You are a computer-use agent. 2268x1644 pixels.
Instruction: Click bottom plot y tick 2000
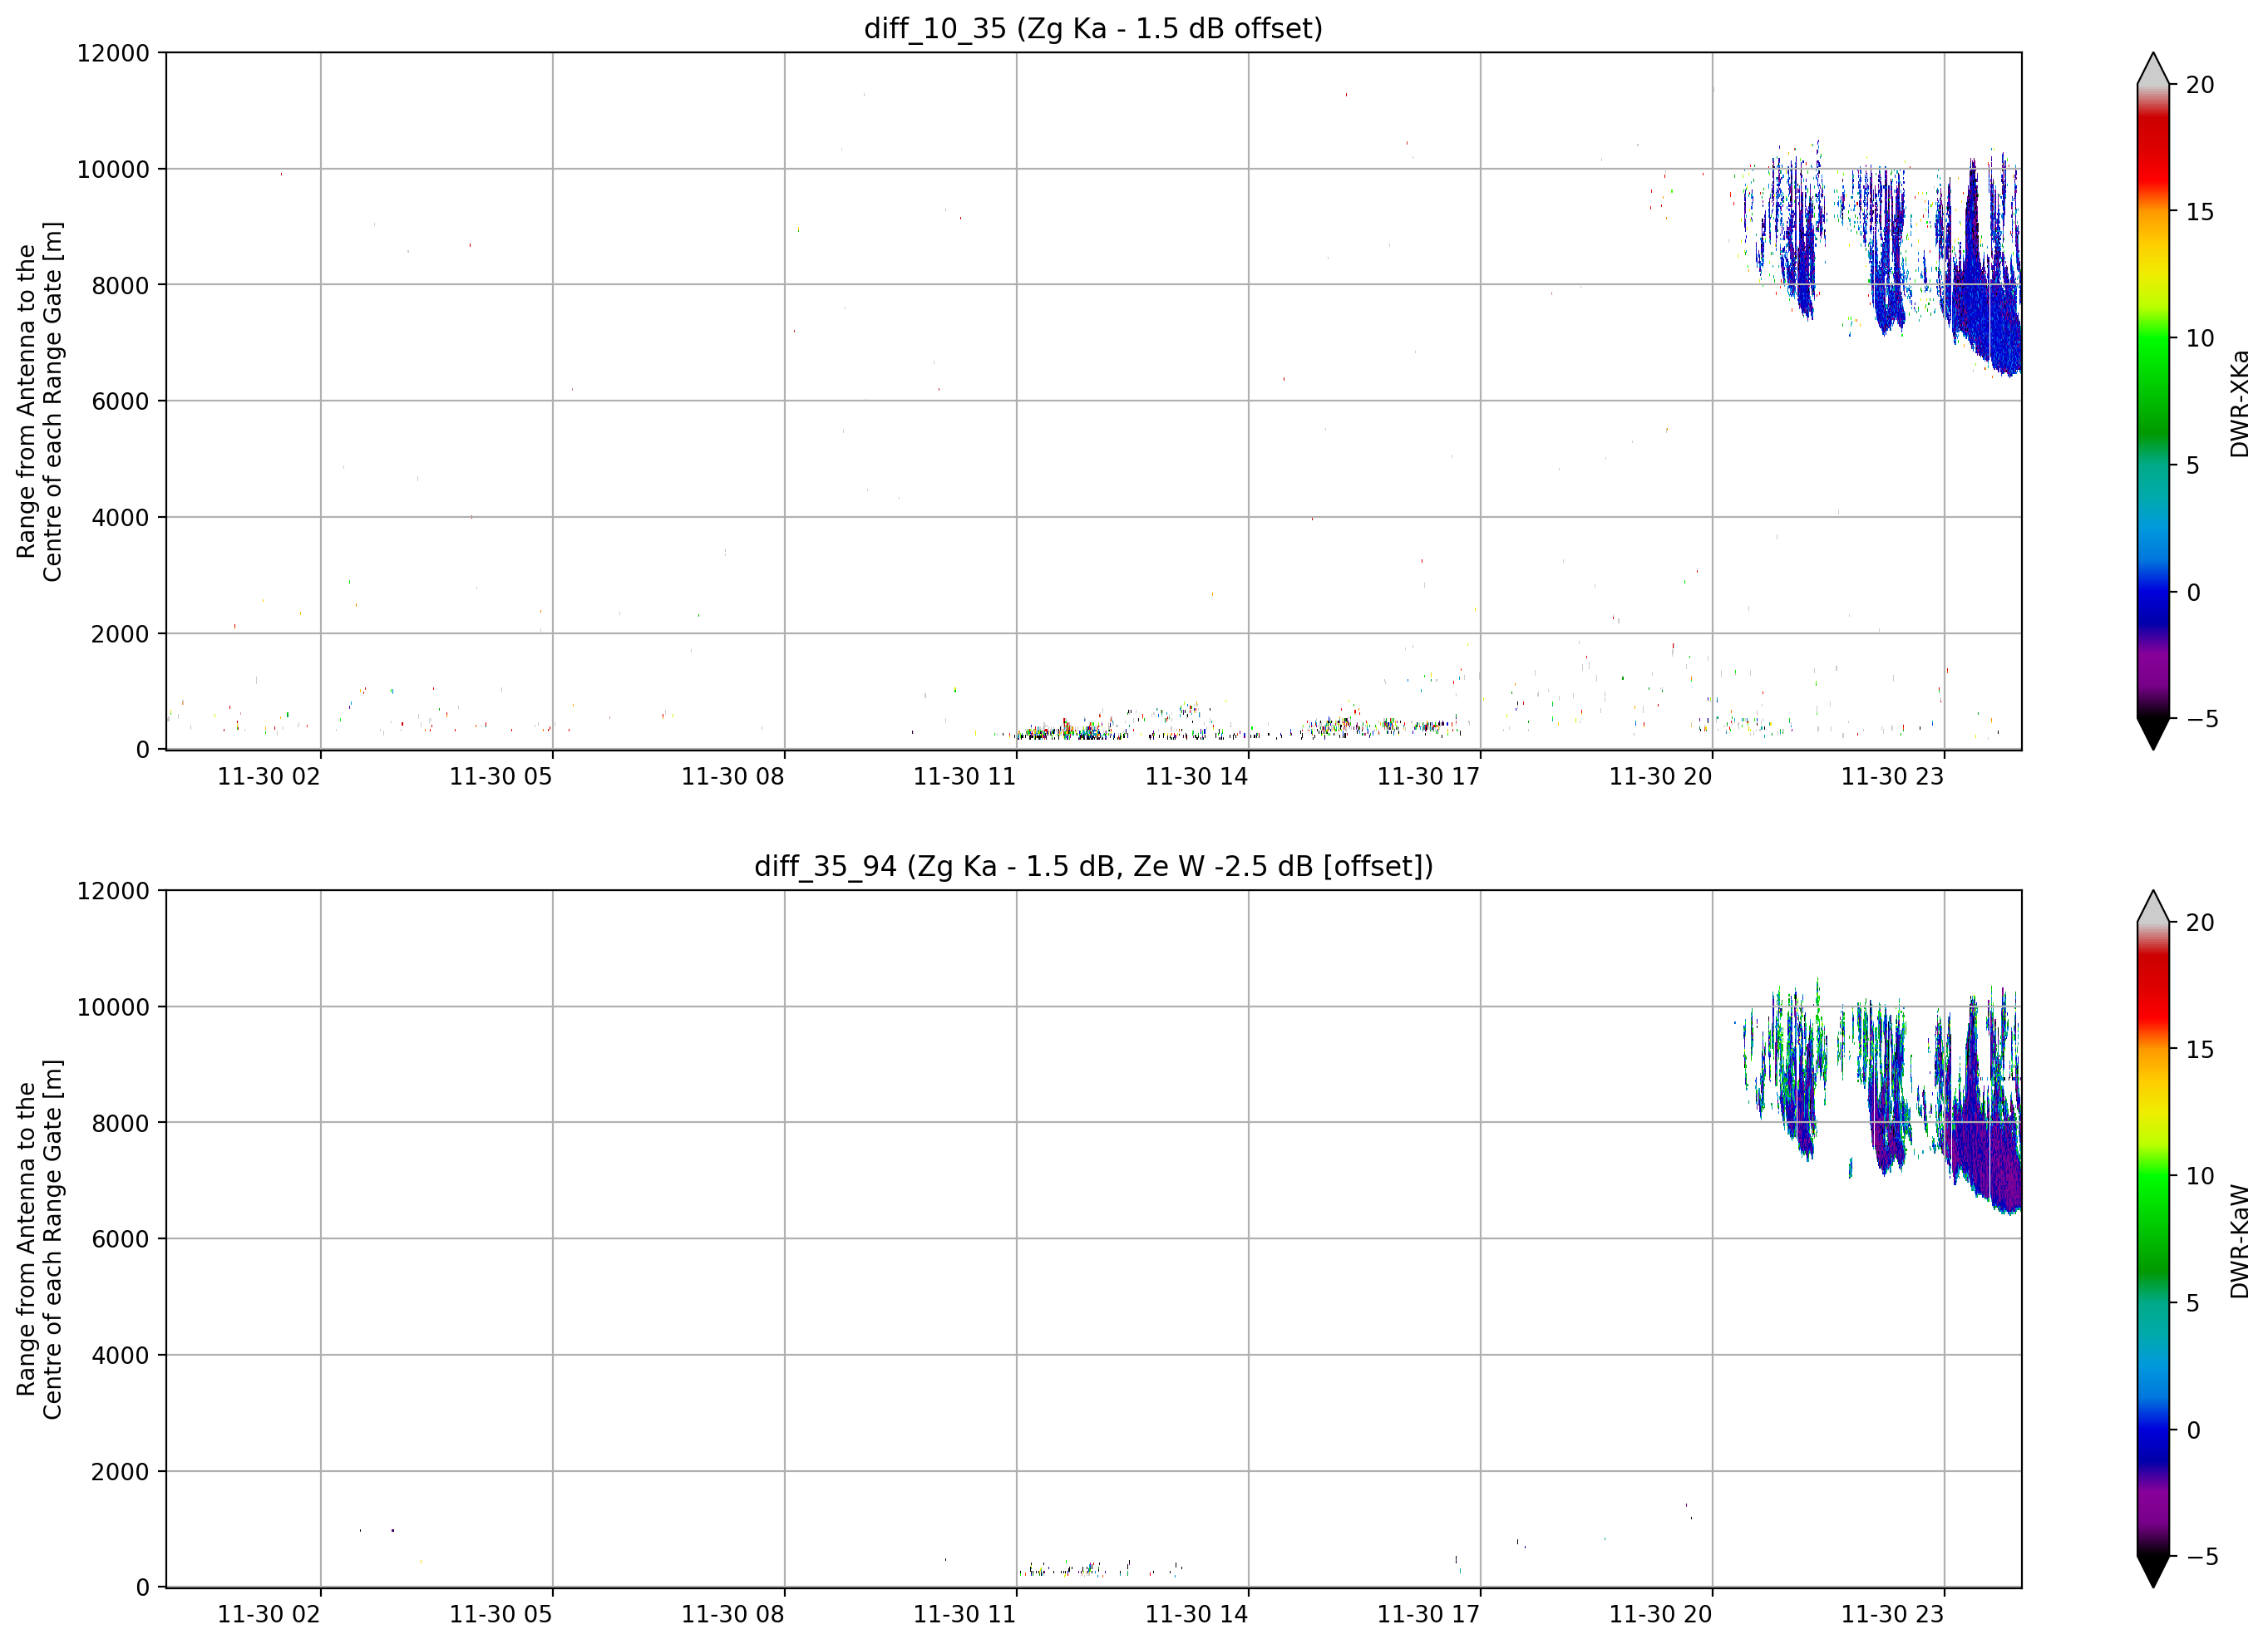120,1472
